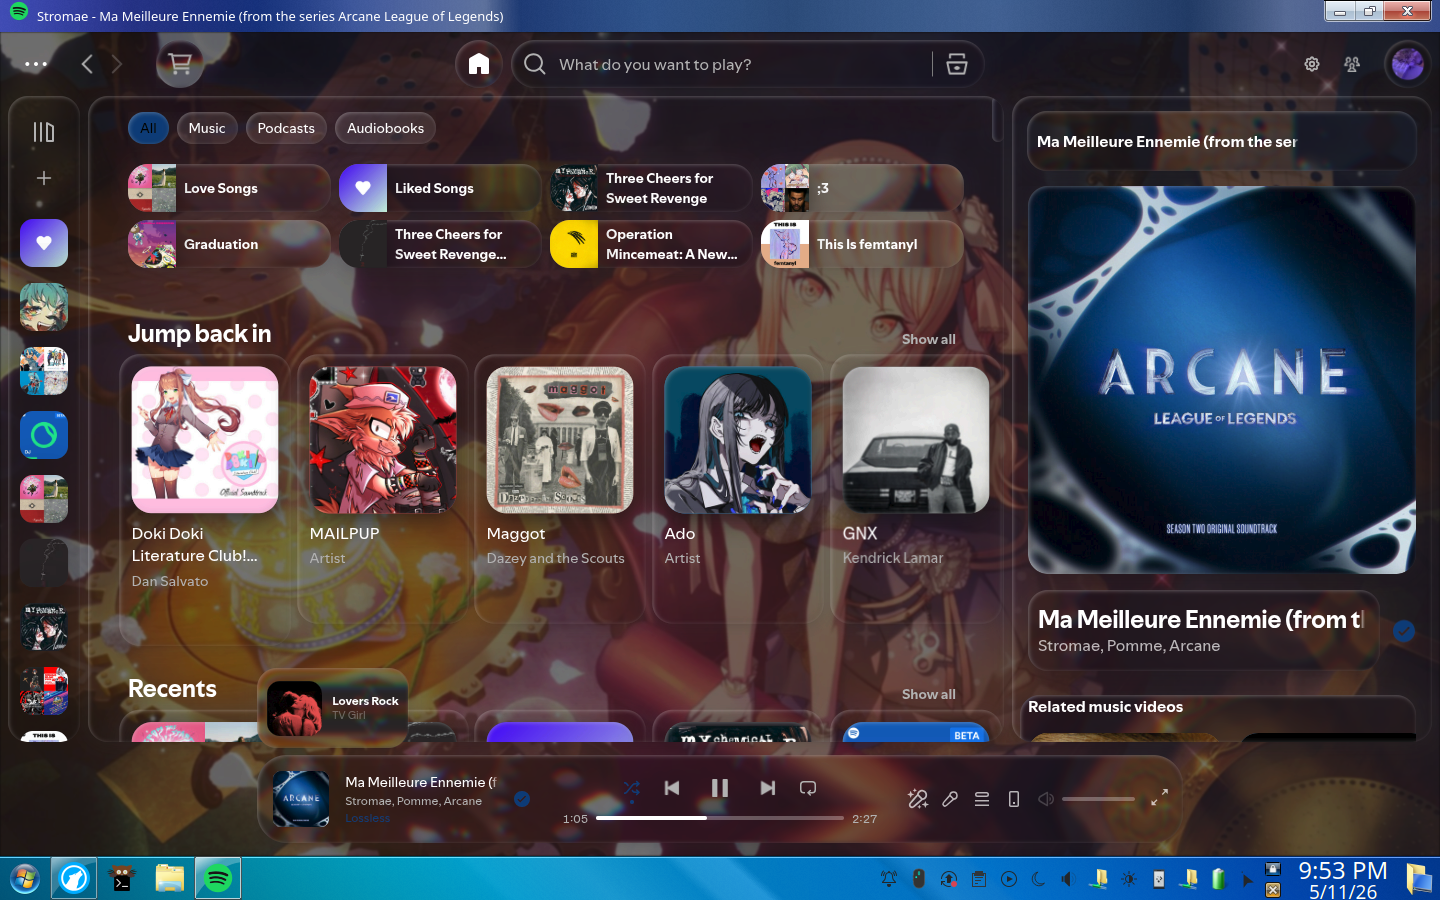Image resolution: width=1440 pixels, height=900 pixels.
Task: Open Windows Start menu
Action: coord(25,879)
